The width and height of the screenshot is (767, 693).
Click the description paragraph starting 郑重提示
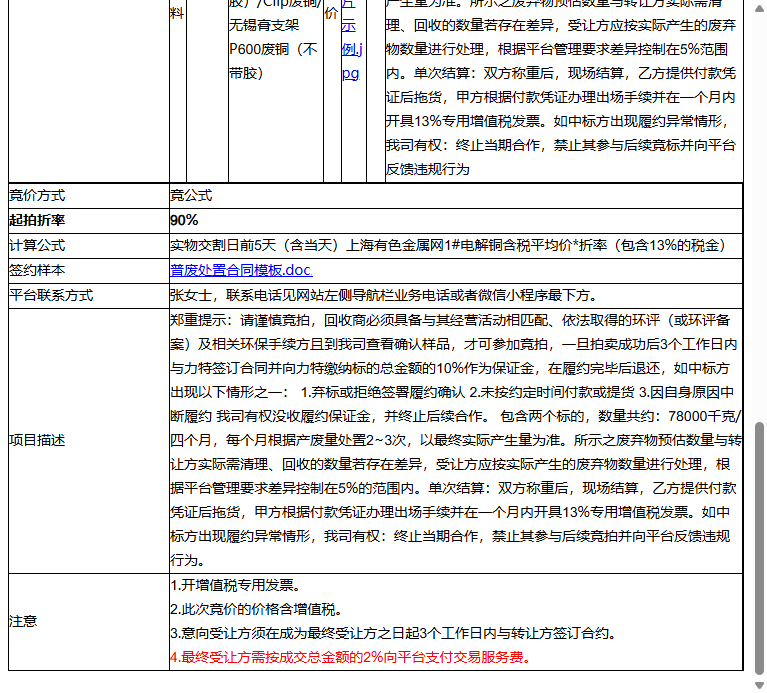coord(456,440)
